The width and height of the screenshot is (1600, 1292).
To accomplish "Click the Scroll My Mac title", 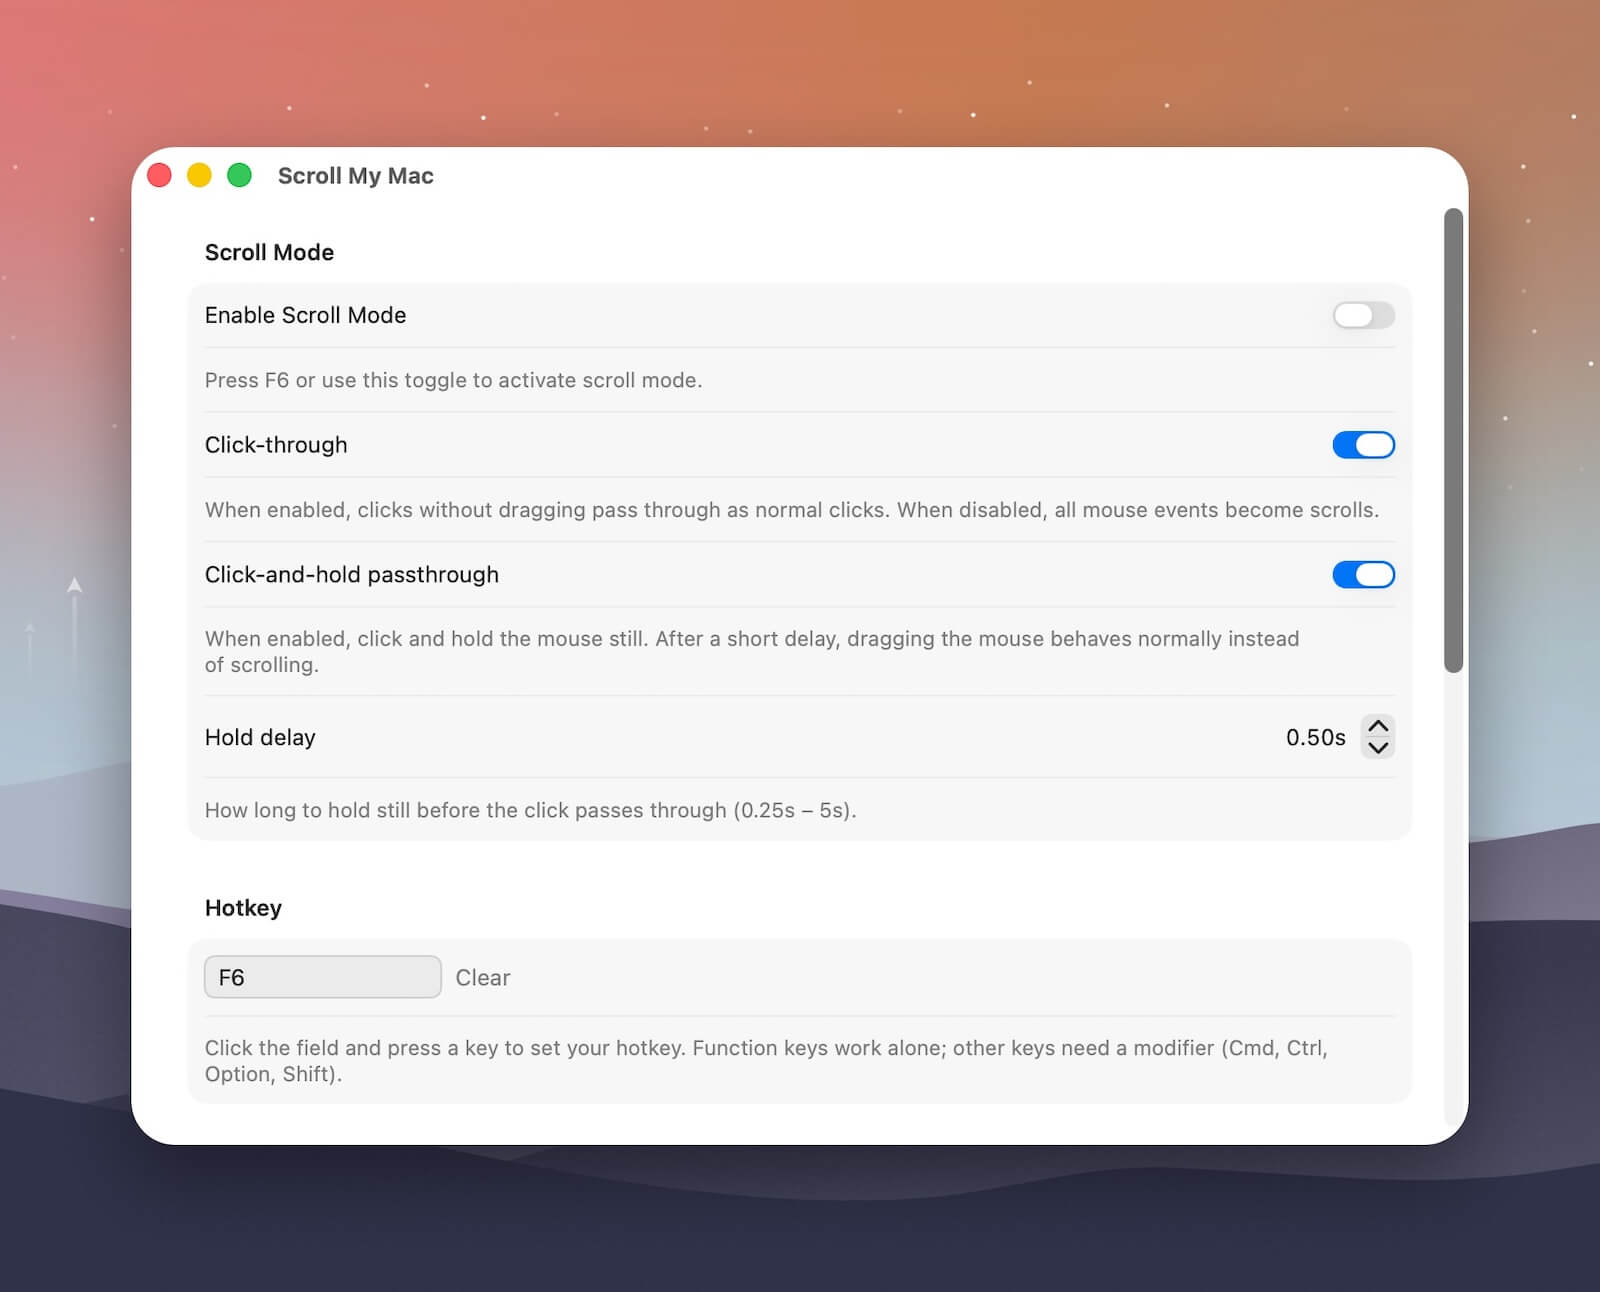I will pyautogui.click(x=356, y=175).
